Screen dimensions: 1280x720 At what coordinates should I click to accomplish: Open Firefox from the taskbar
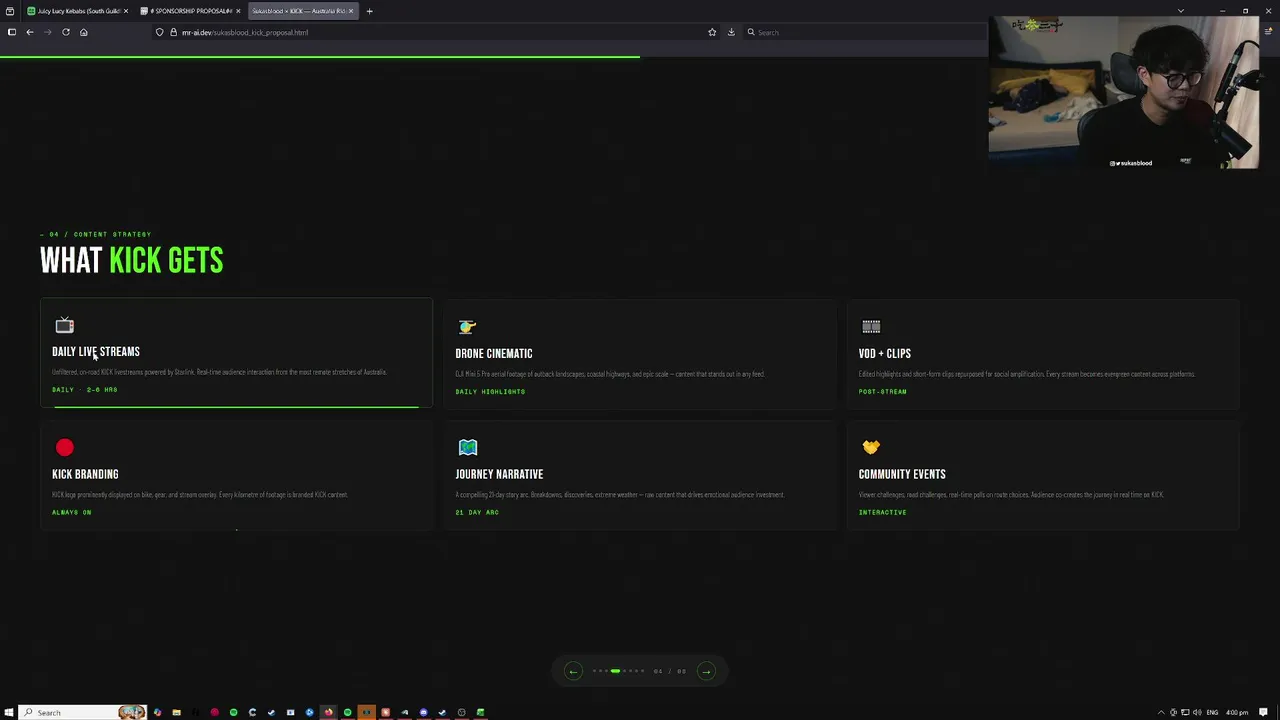(x=328, y=712)
